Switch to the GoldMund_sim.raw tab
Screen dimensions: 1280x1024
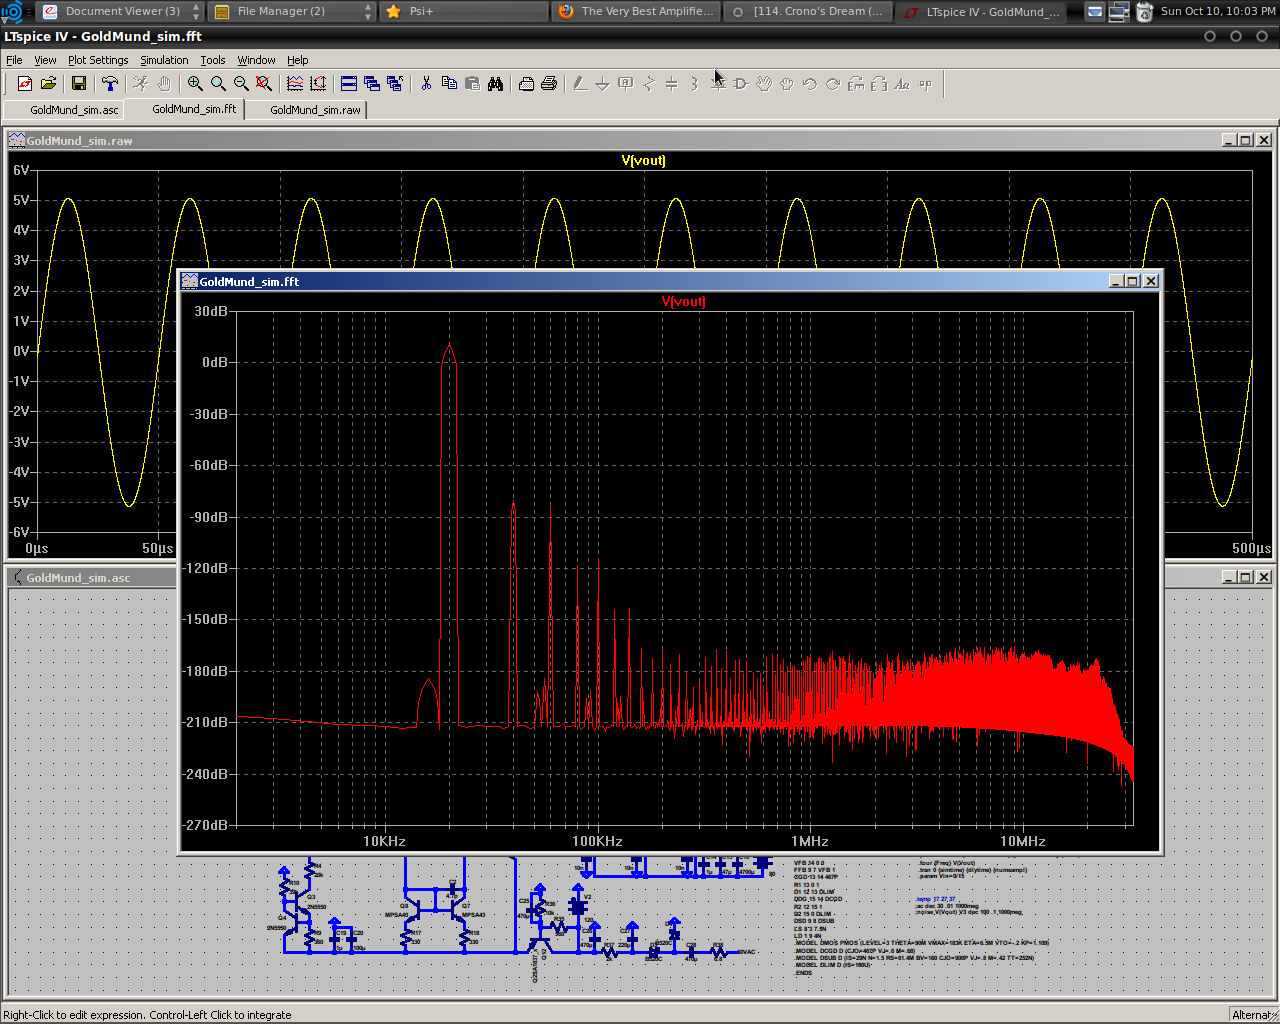(305, 110)
